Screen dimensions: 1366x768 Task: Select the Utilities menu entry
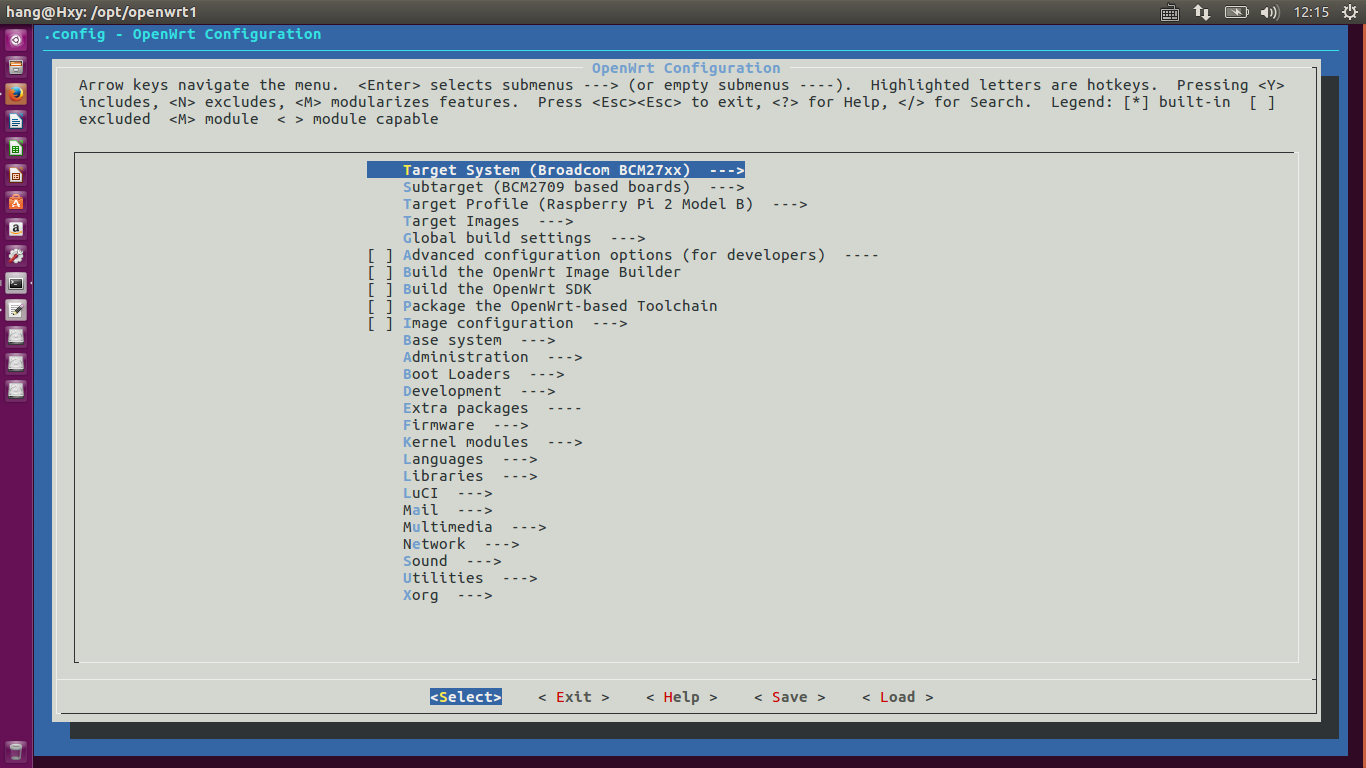pyautogui.click(x=470, y=578)
